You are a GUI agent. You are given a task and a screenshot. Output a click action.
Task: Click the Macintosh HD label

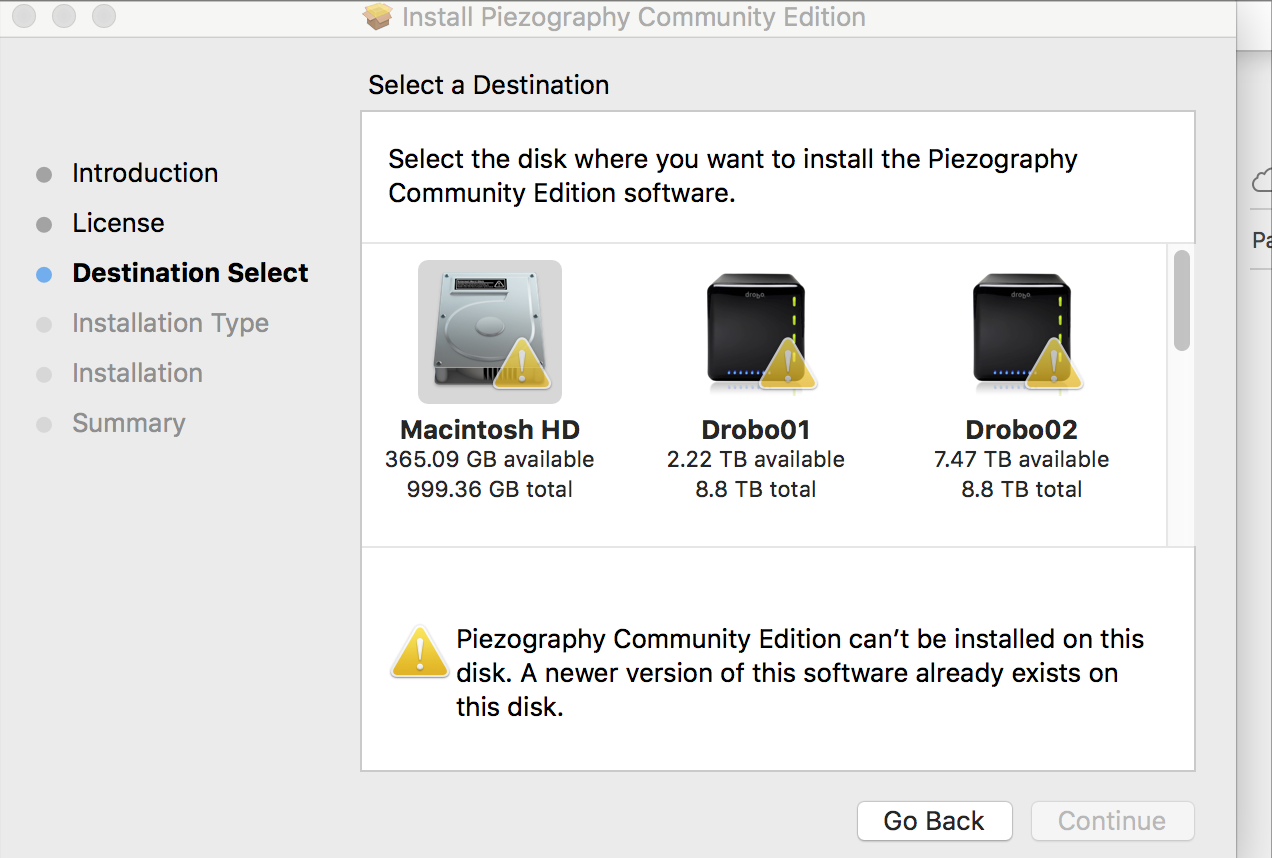[490, 430]
